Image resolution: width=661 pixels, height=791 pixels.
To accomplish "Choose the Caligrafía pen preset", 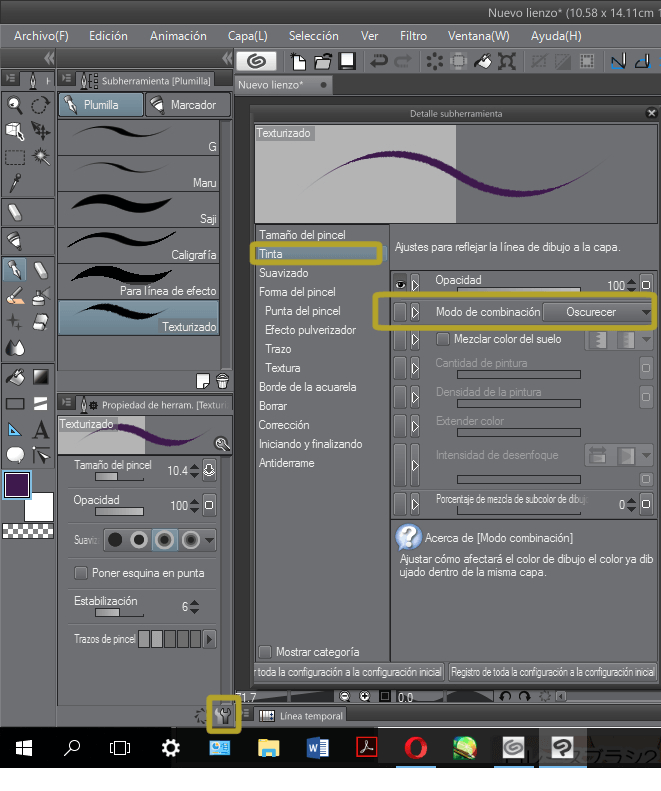I will point(138,245).
